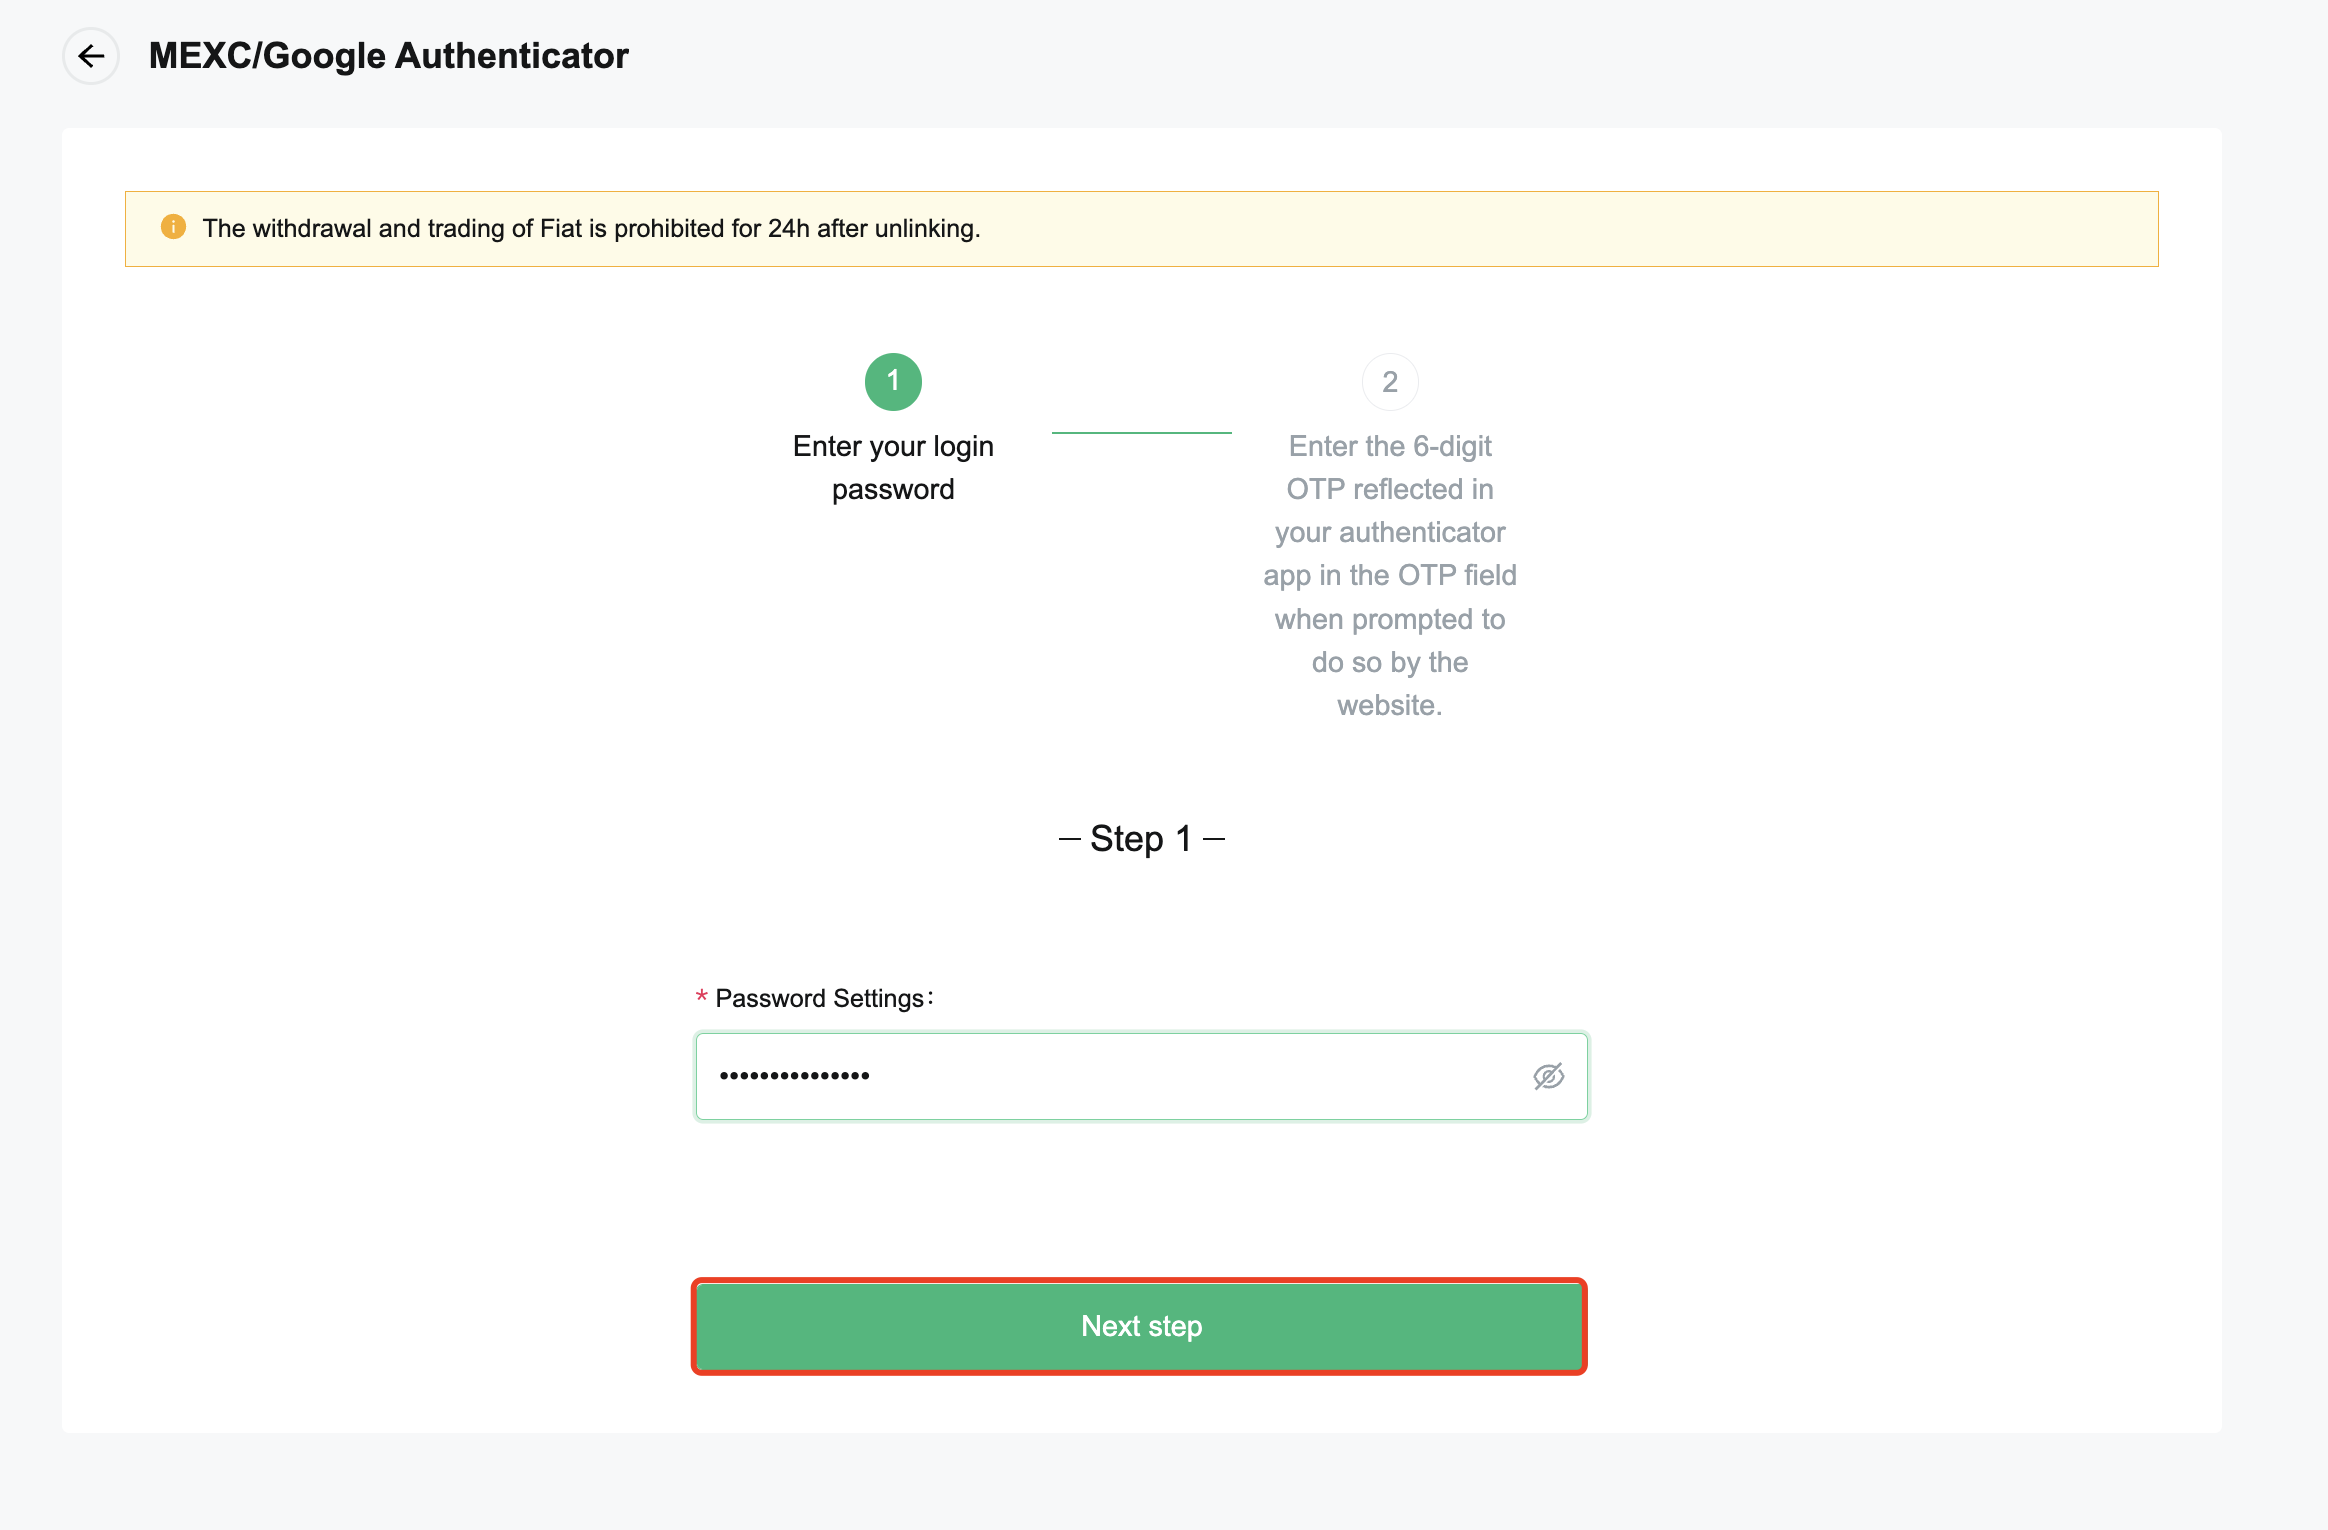
Task: Click the green progress line between steps
Action: 1141,433
